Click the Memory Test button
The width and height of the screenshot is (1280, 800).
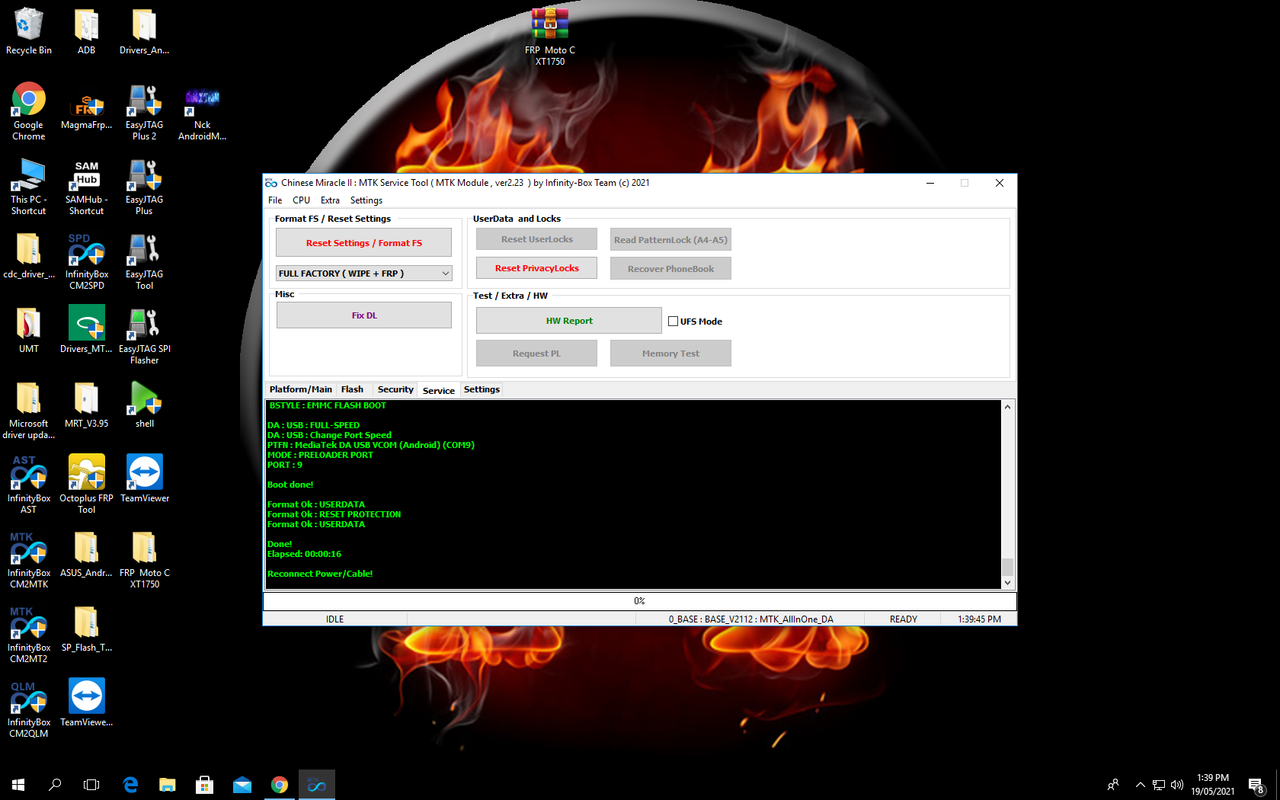[671, 353]
